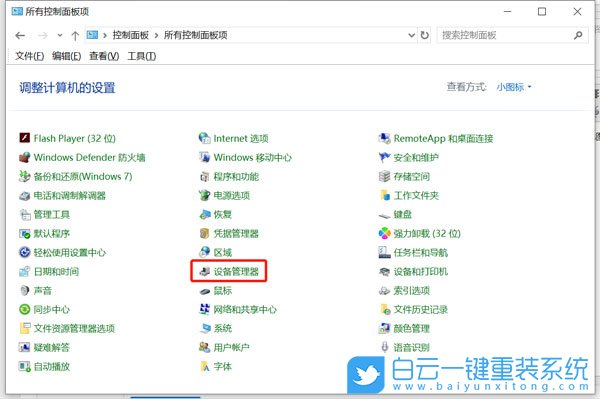Viewport: 600px width, 399px height.
Task: Click the 默认程序 icon
Action: pos(24,233)
